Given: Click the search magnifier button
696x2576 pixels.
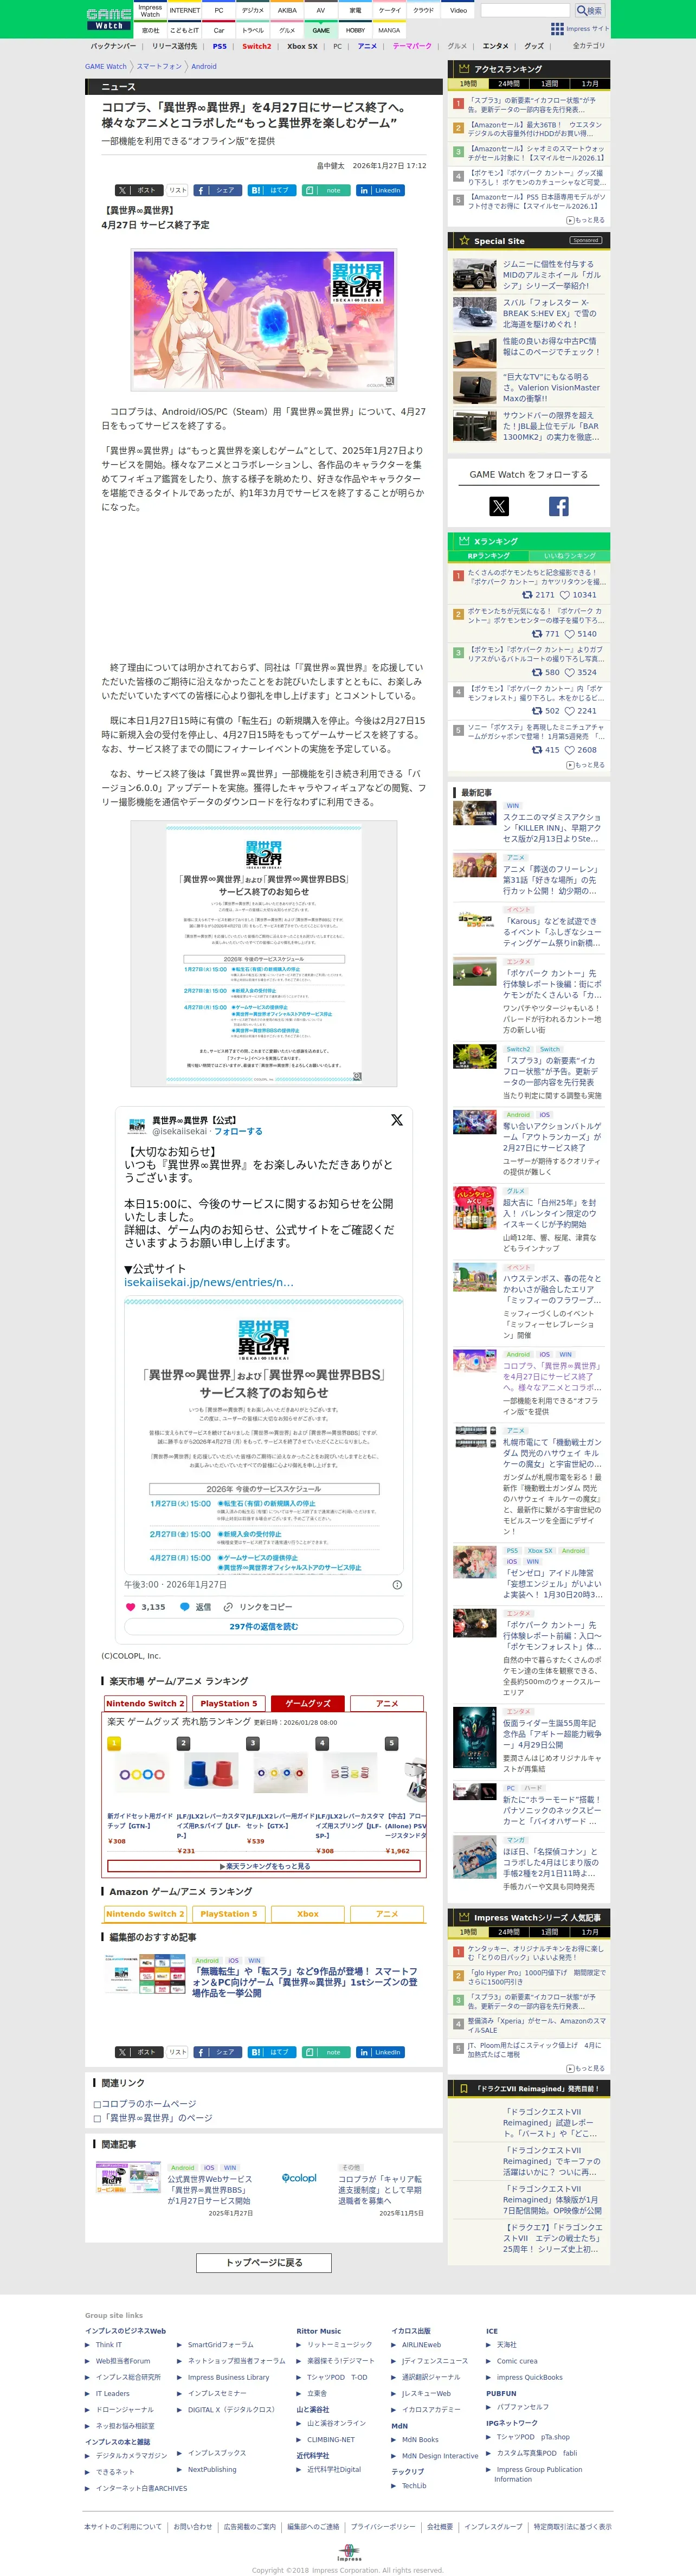Looking at the screenshot, I should coord(589,10).
